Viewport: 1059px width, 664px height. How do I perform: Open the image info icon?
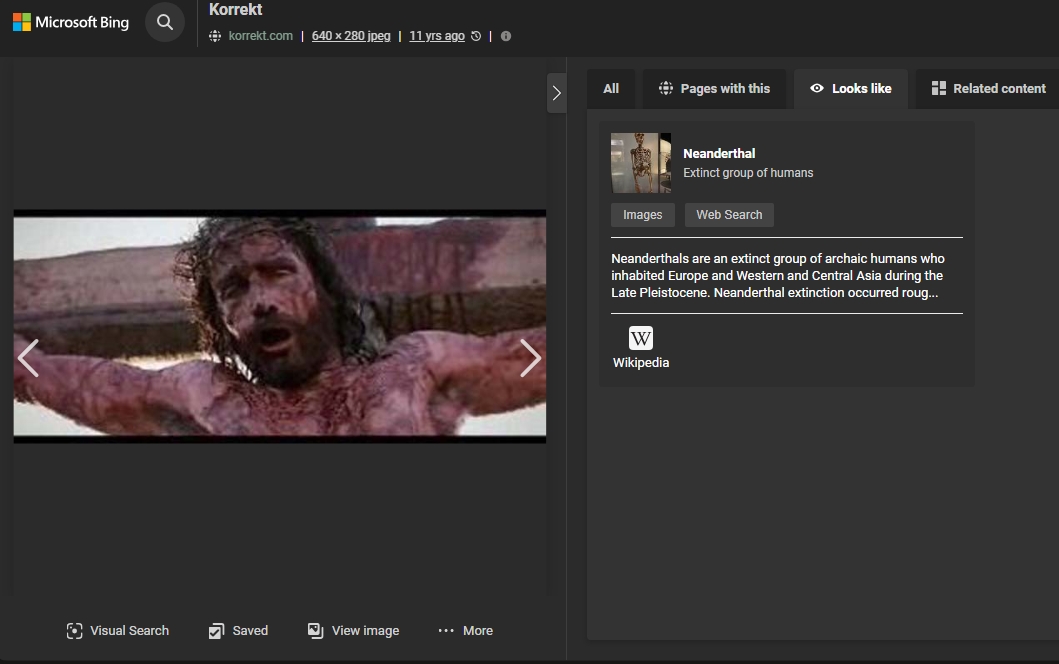[x=506, y=36]
